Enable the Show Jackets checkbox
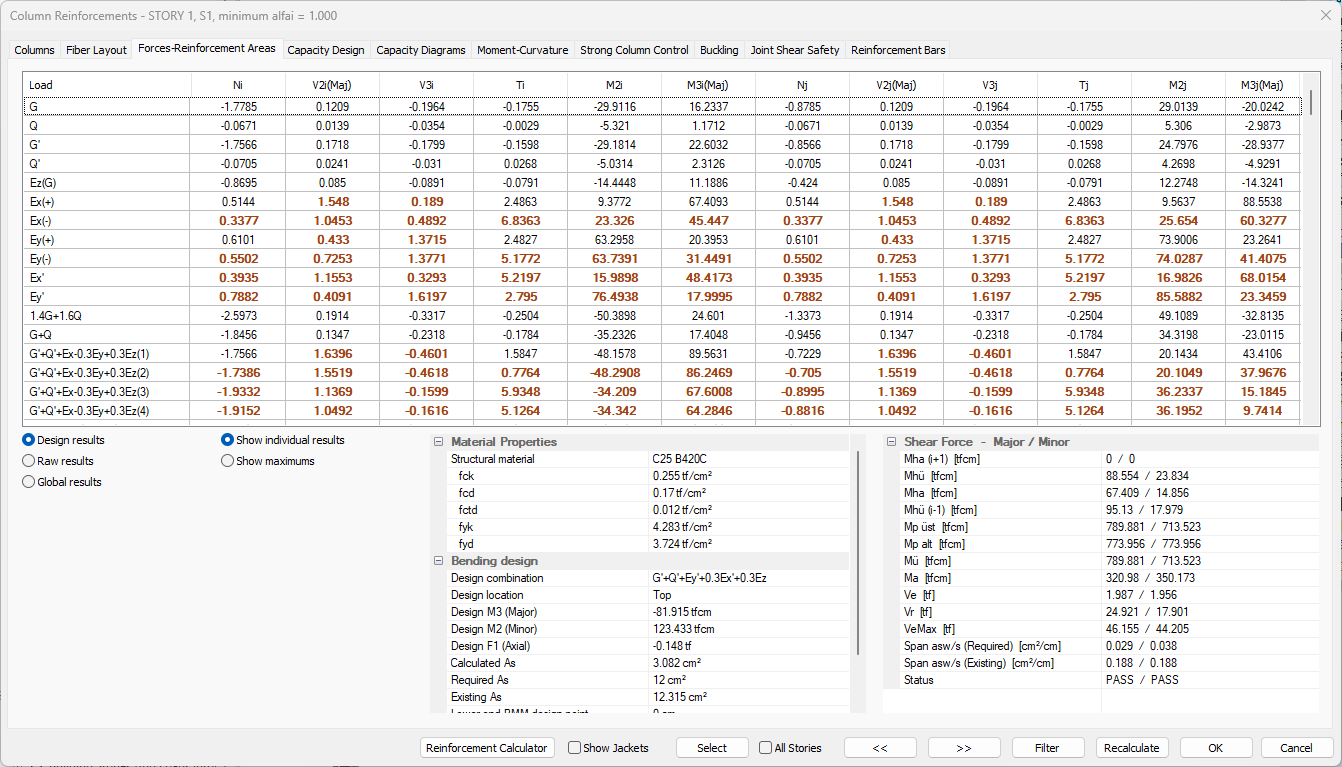1342x767 pixels. tap(575, 748)
